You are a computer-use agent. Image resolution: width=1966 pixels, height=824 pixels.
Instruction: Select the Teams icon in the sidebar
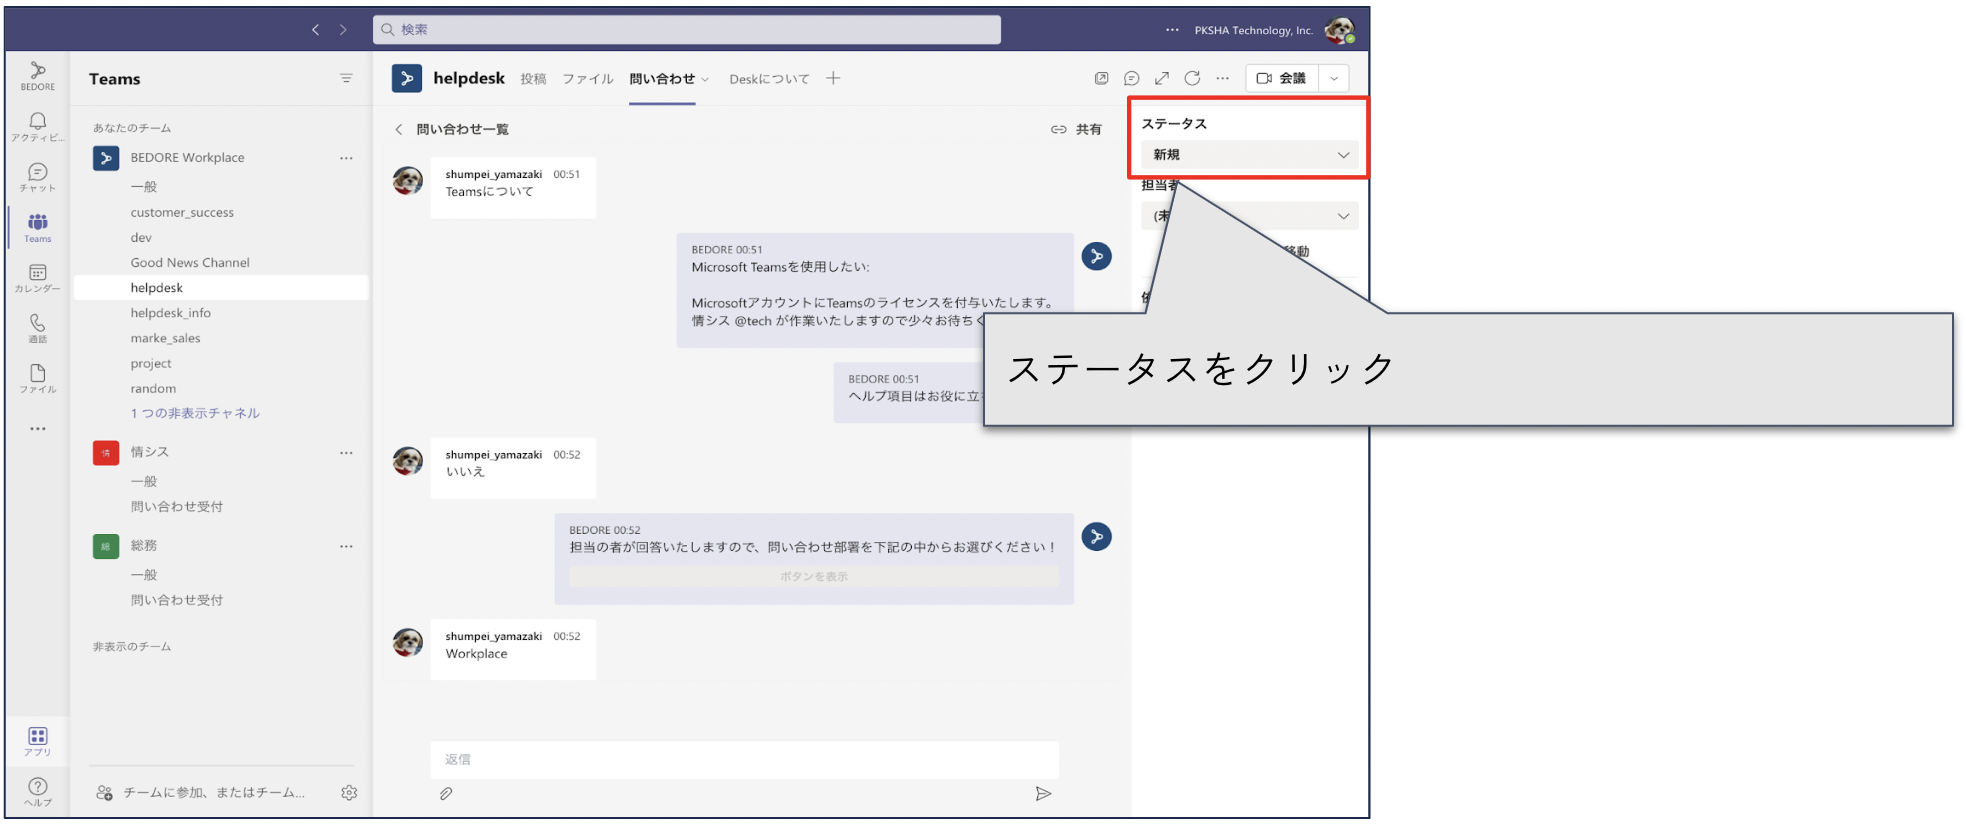[x=38, y=227]
